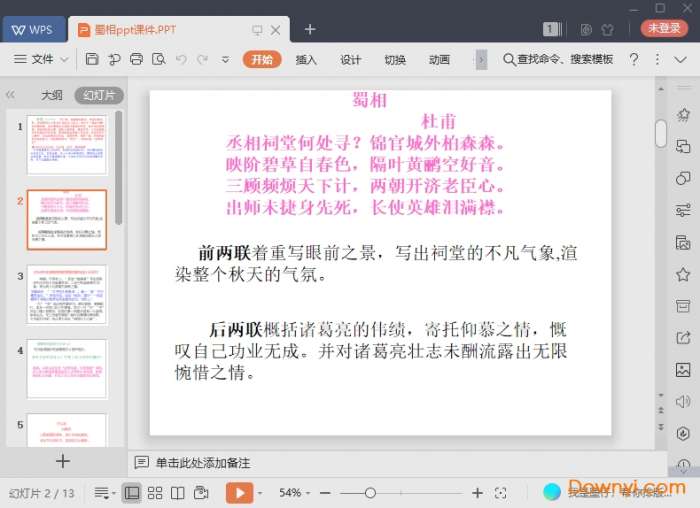This screenshot has height=508, width=700.
Task: Switch to reading view book icon
Action: (178, 493)
